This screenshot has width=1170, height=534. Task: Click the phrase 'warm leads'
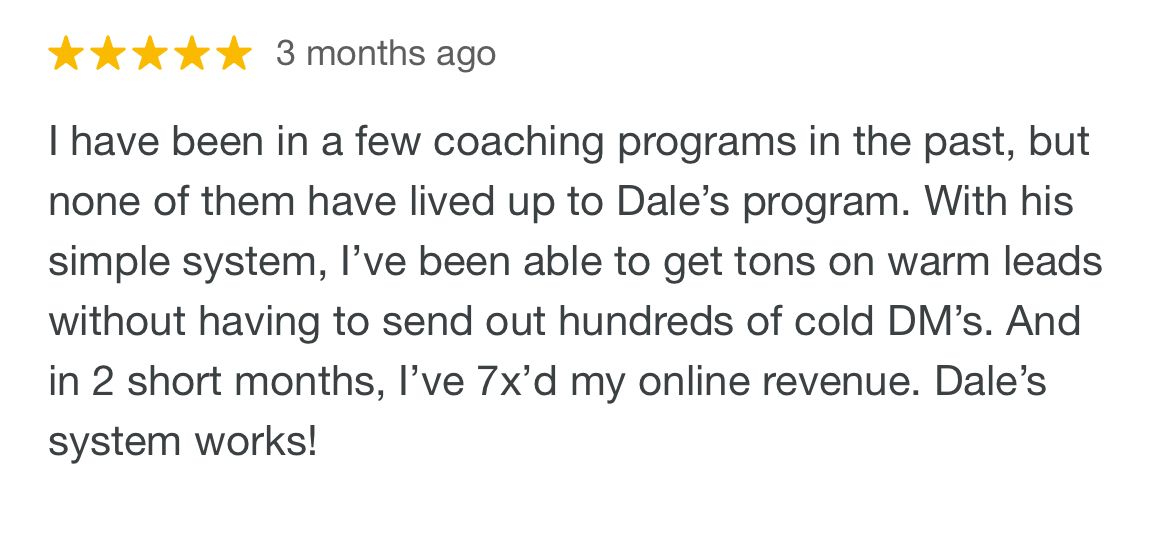982,262
